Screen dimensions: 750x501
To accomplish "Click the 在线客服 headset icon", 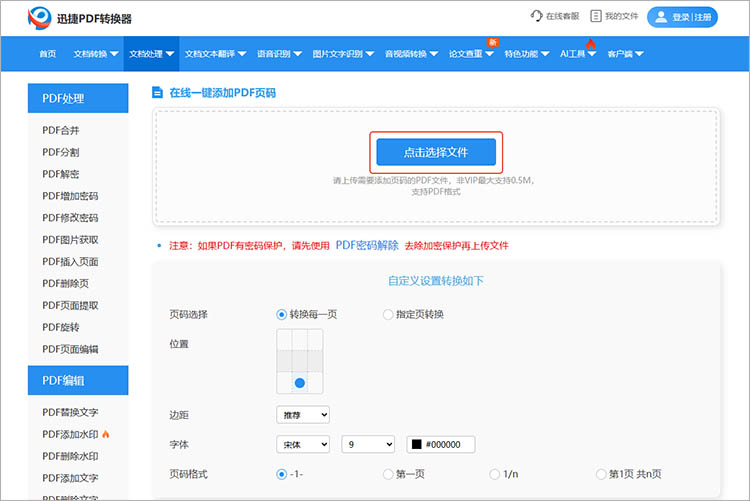I will [537, 16].
